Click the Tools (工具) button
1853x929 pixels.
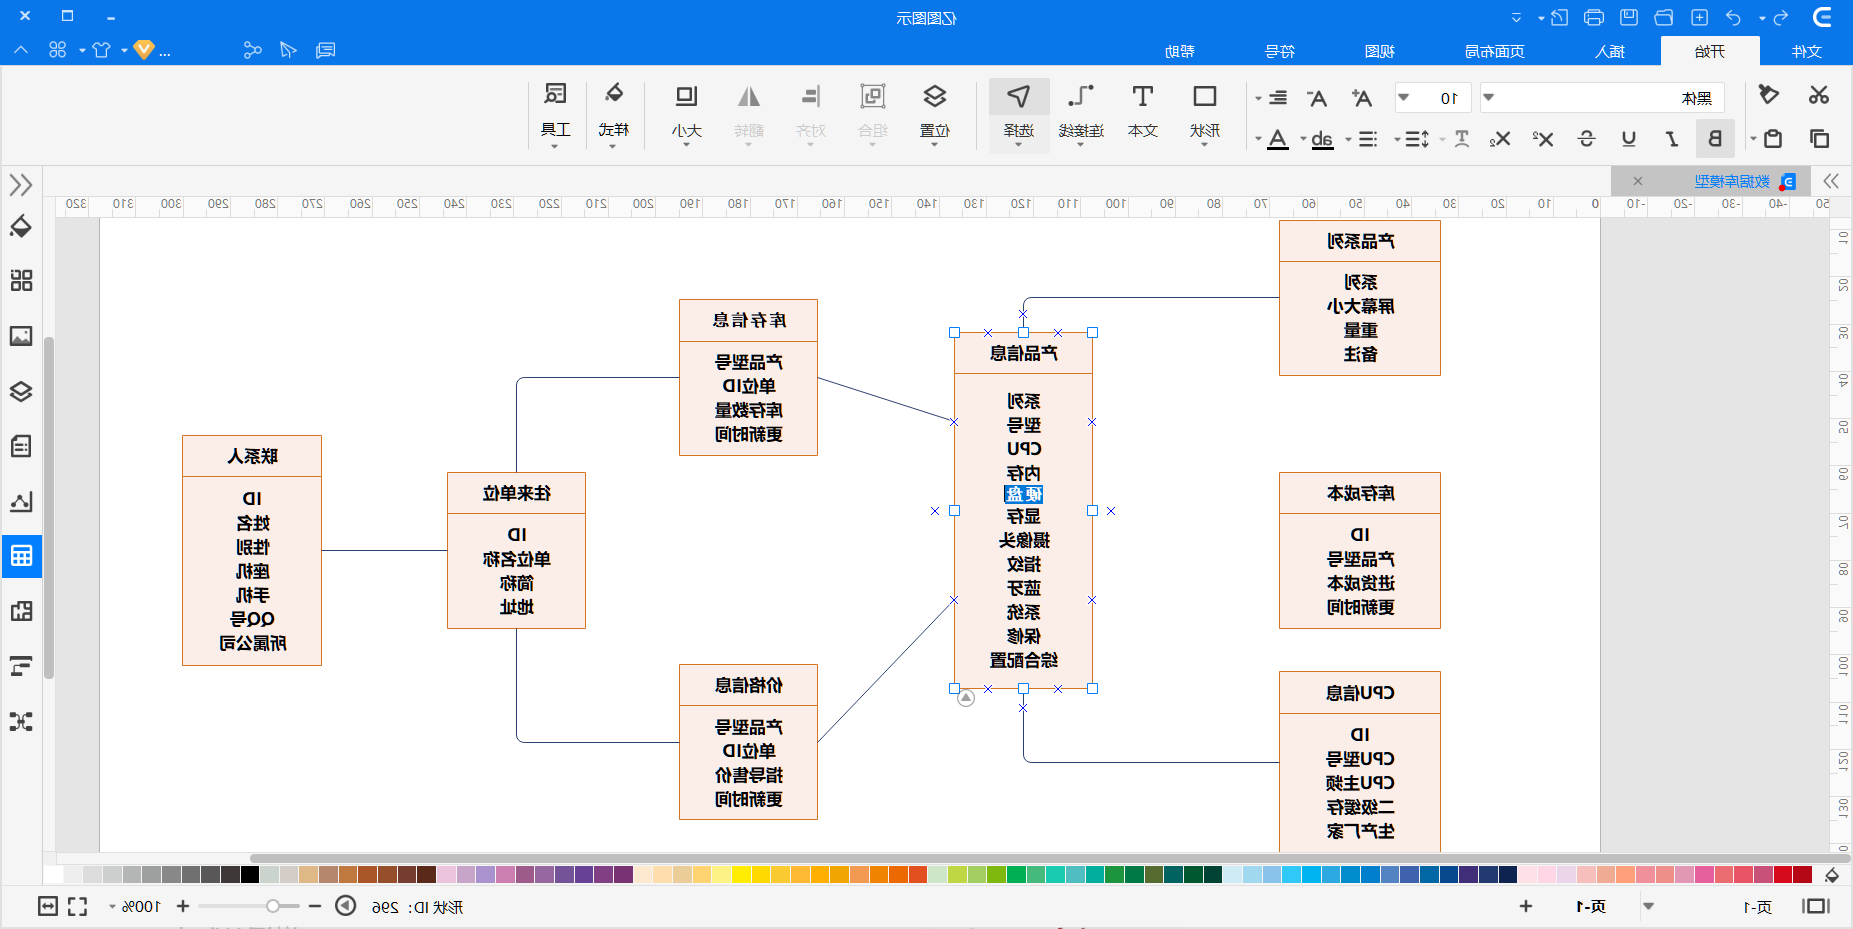[555, 112]
